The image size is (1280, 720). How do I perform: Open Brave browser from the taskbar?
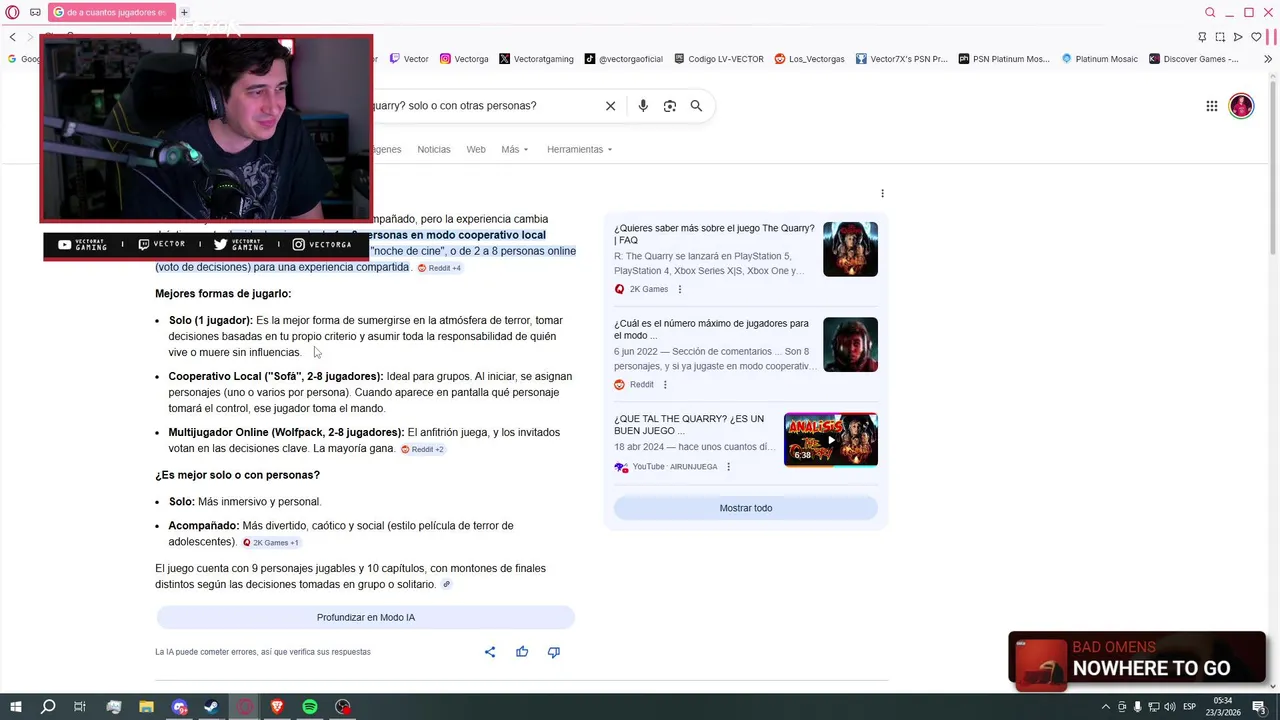277,707
